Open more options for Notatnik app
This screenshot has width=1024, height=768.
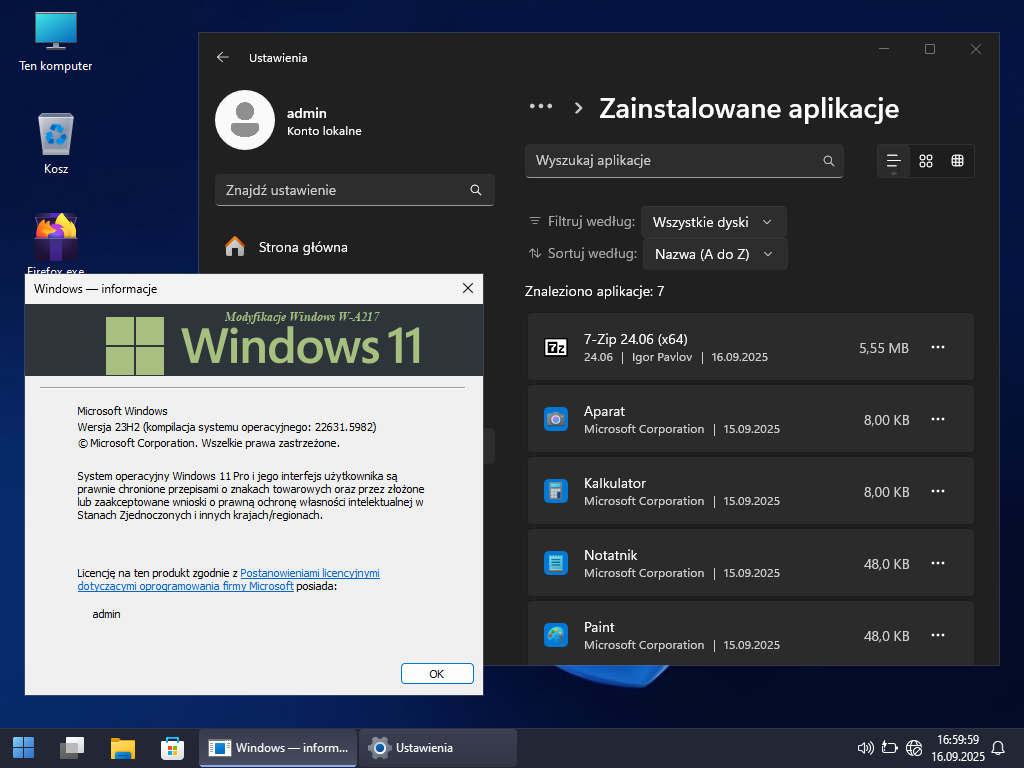pyautogui.click(x=938, y=563)
